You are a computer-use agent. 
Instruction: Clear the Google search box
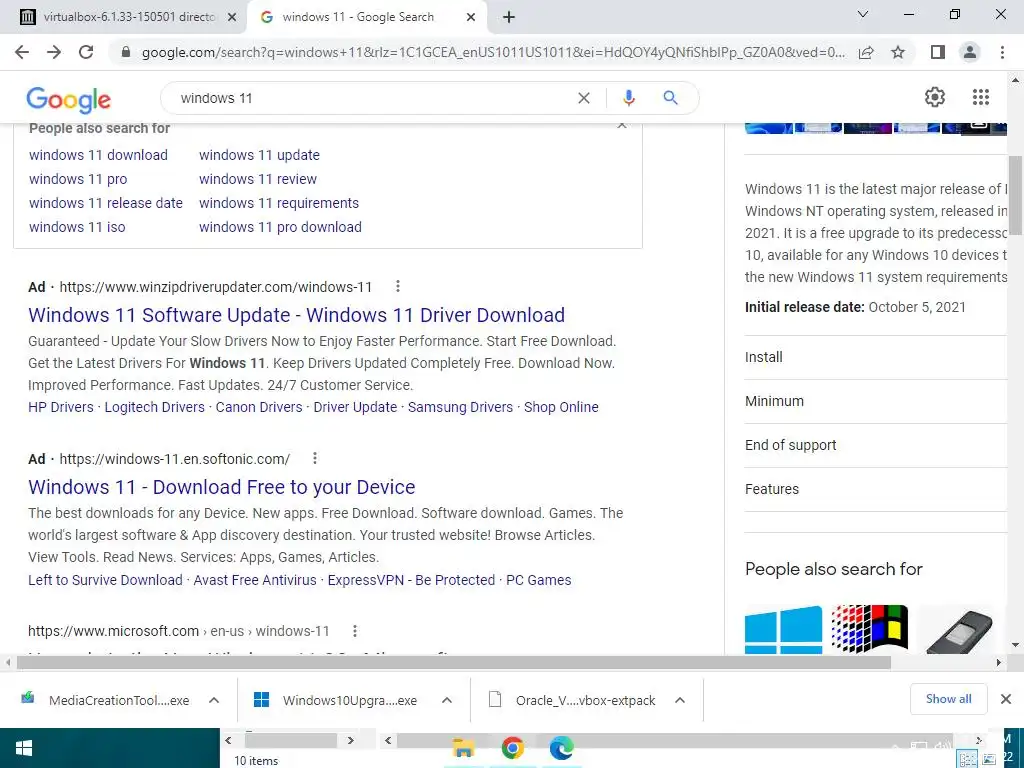tap(584, 98)
